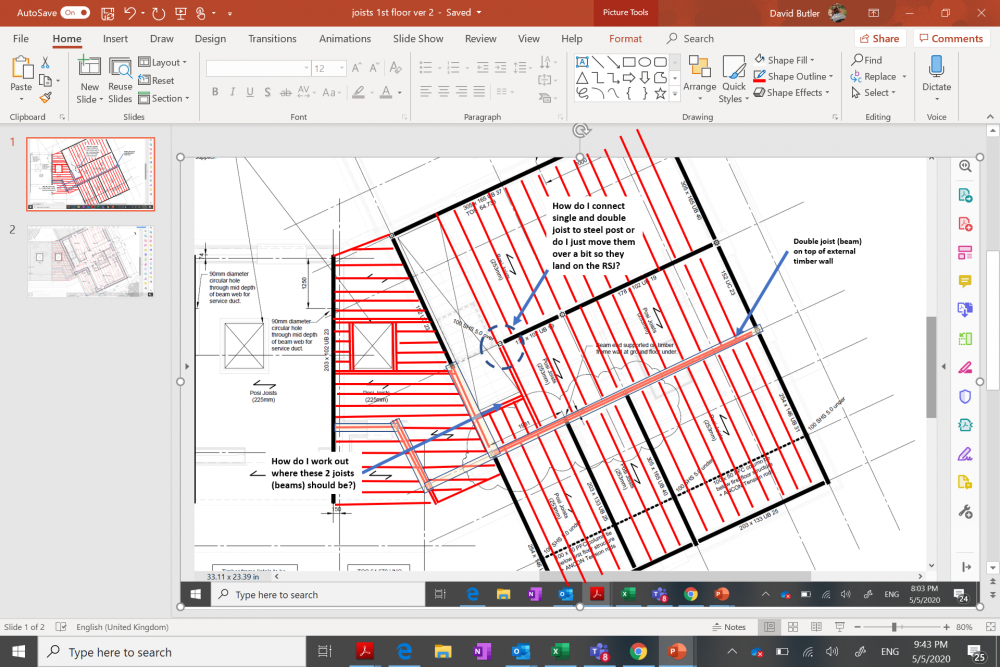Click the Save icon in title bar
Screen dimensions: 1000x667
coord(107,13)
